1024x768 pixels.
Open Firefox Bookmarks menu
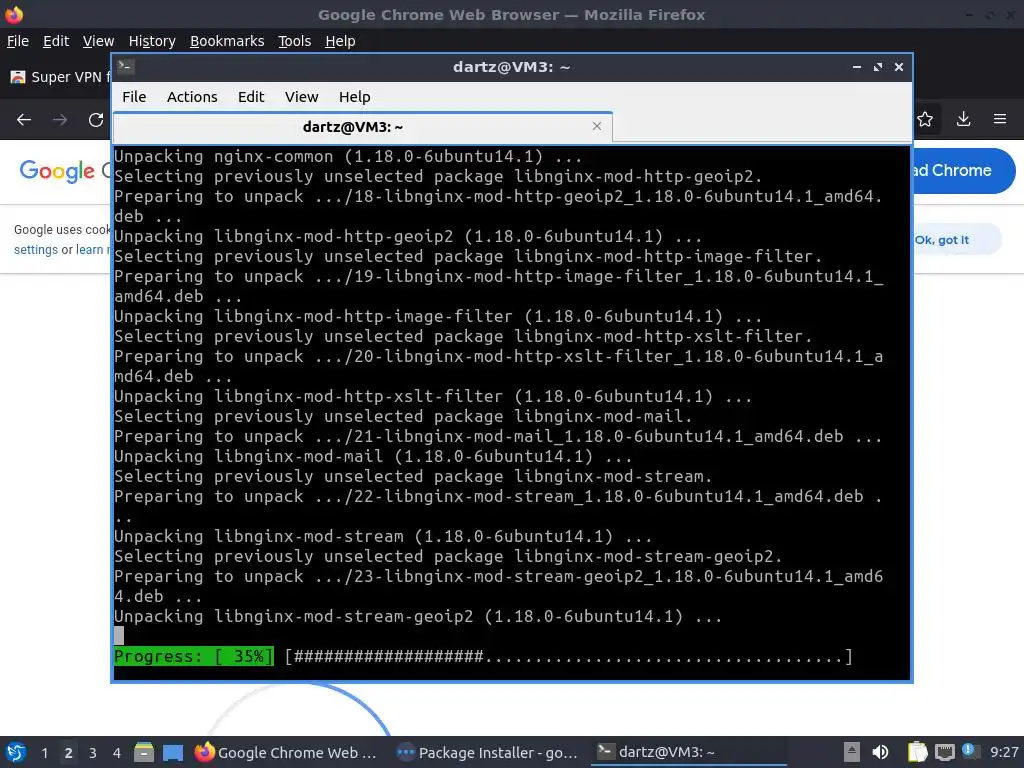click(227, 41)
